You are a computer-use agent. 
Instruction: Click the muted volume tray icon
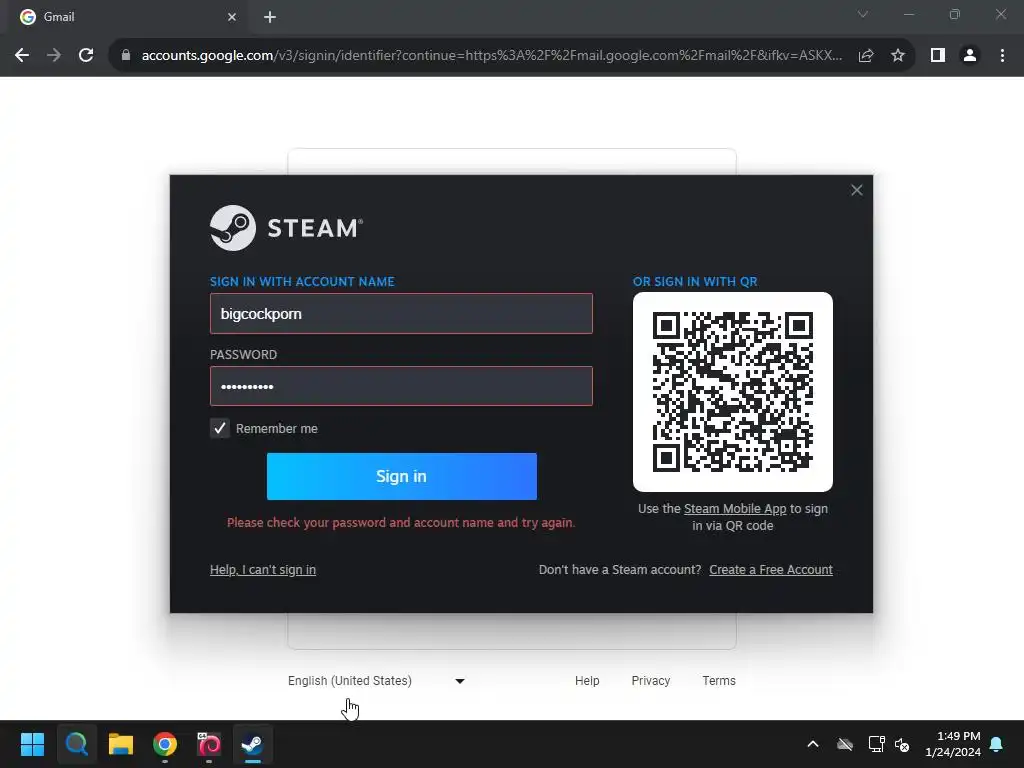click(x=903, y=744)
